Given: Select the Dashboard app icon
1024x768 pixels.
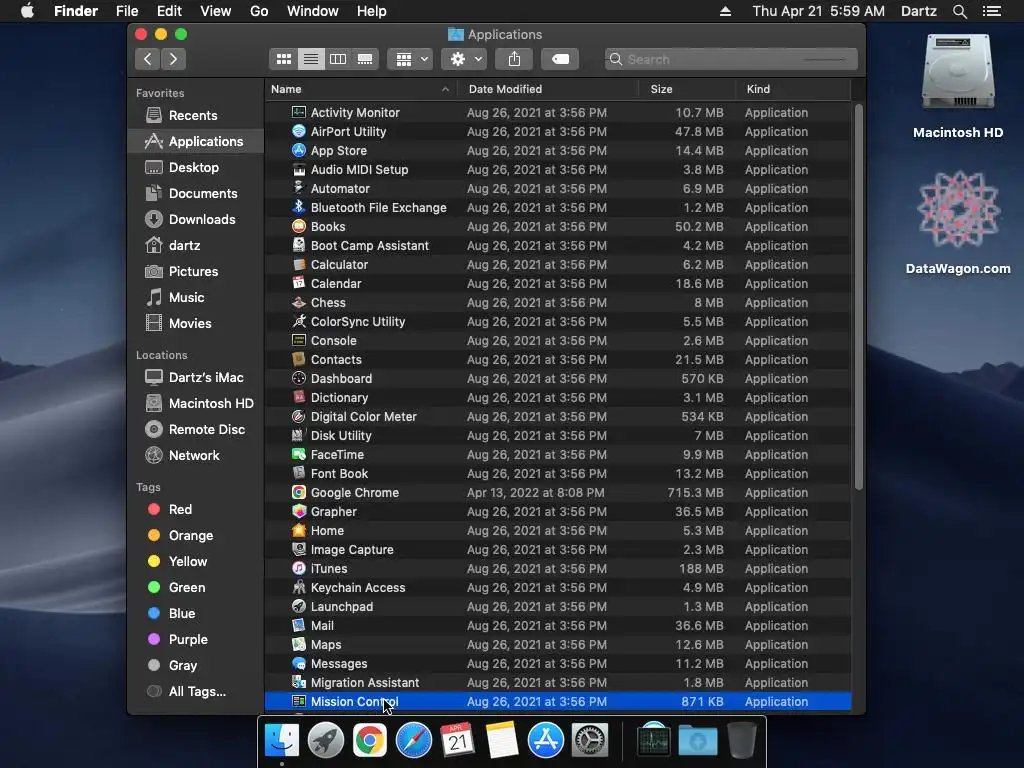Looking at the screenshot, I should coord(298,378).
